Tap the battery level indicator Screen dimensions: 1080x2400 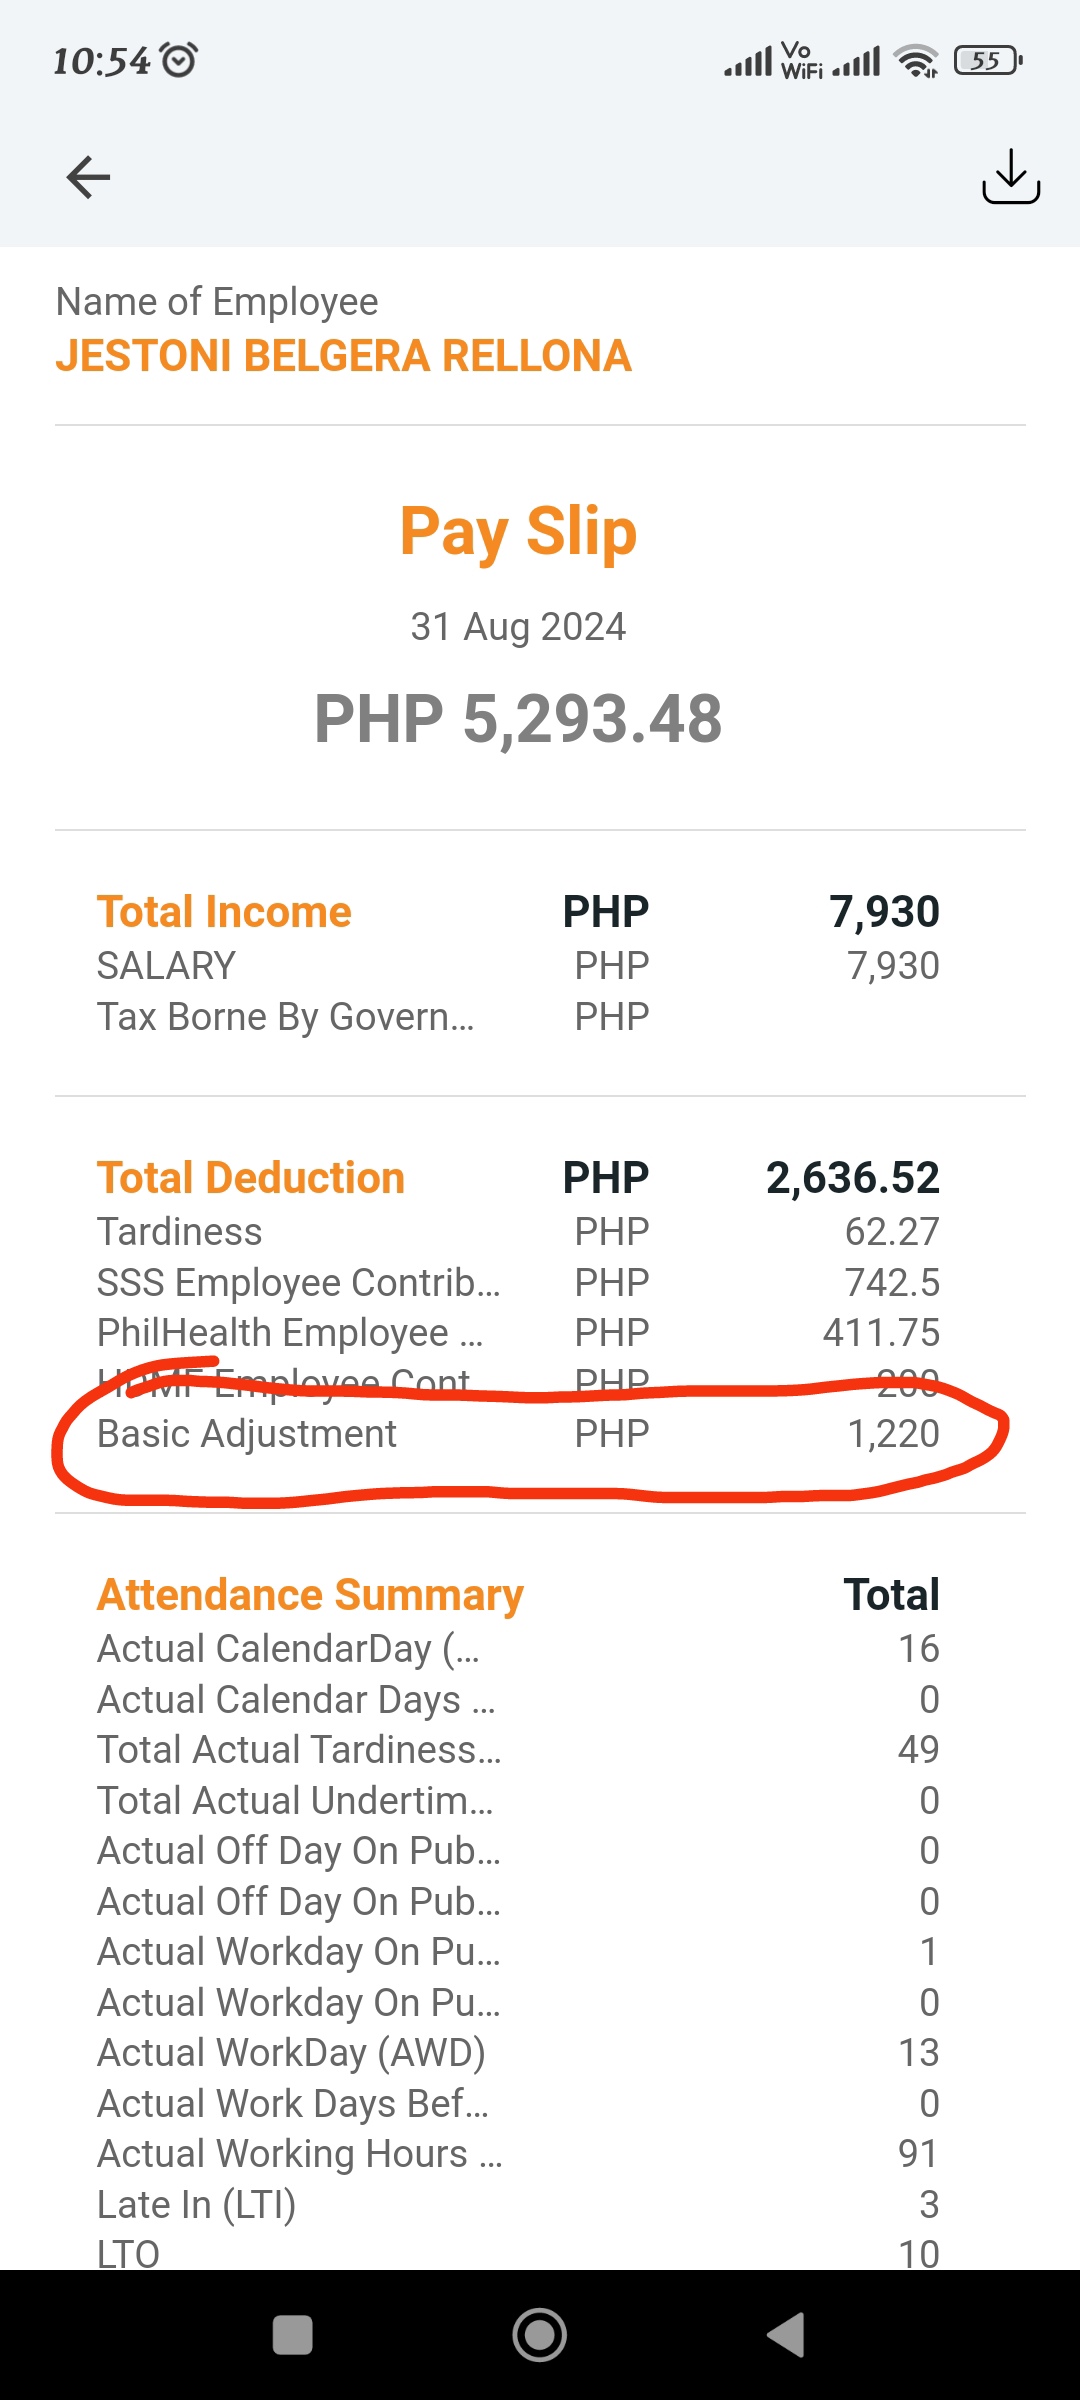tap(988, 61)
